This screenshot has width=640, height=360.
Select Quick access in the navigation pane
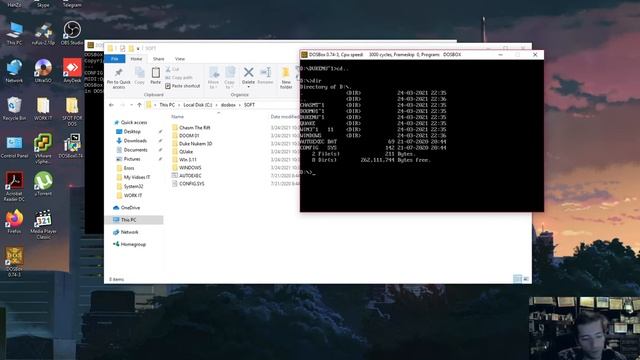[134, 122]
